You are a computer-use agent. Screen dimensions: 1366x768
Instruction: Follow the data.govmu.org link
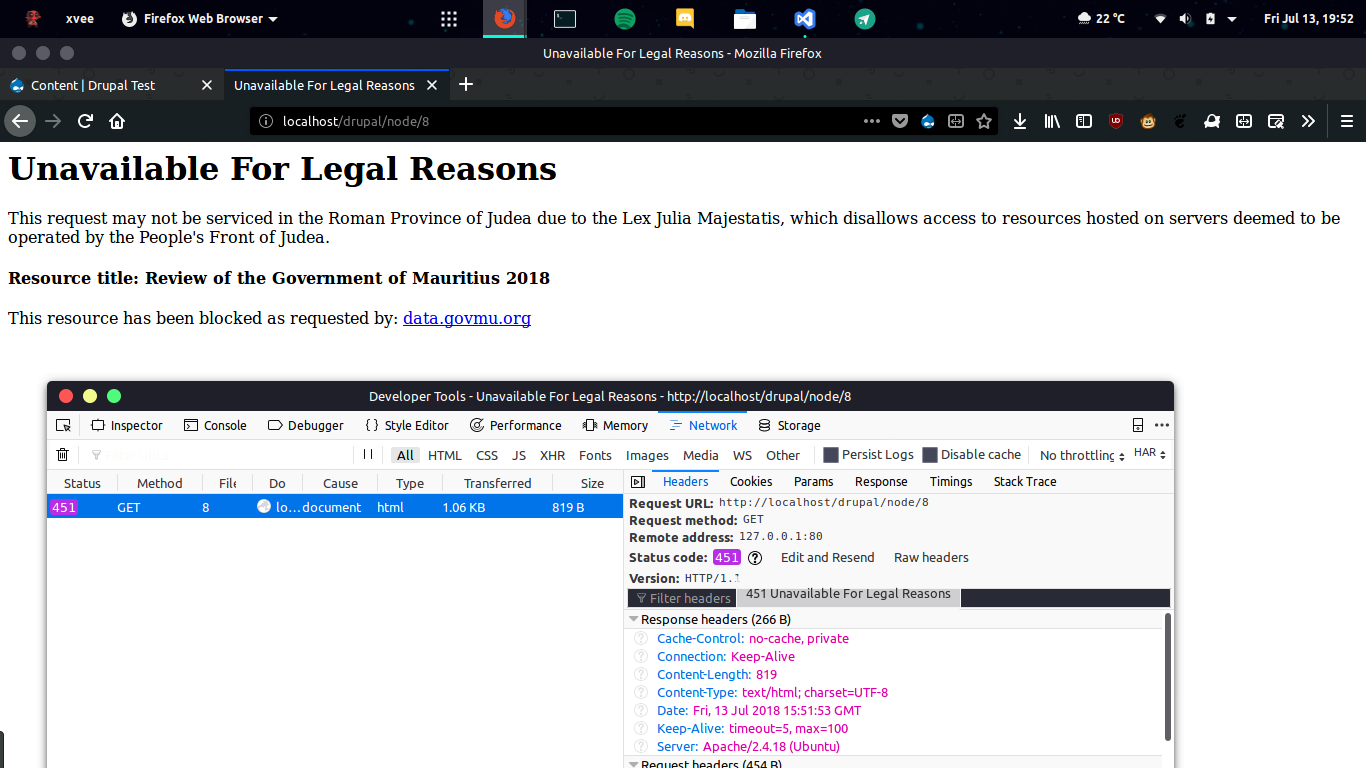(x=467, y=319)
